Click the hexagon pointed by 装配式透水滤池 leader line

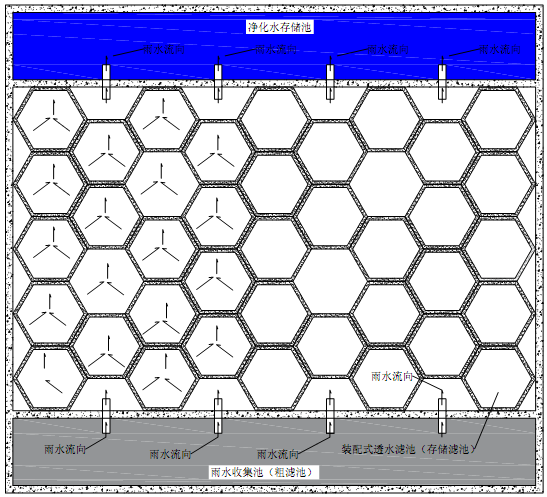coord(499,377)
